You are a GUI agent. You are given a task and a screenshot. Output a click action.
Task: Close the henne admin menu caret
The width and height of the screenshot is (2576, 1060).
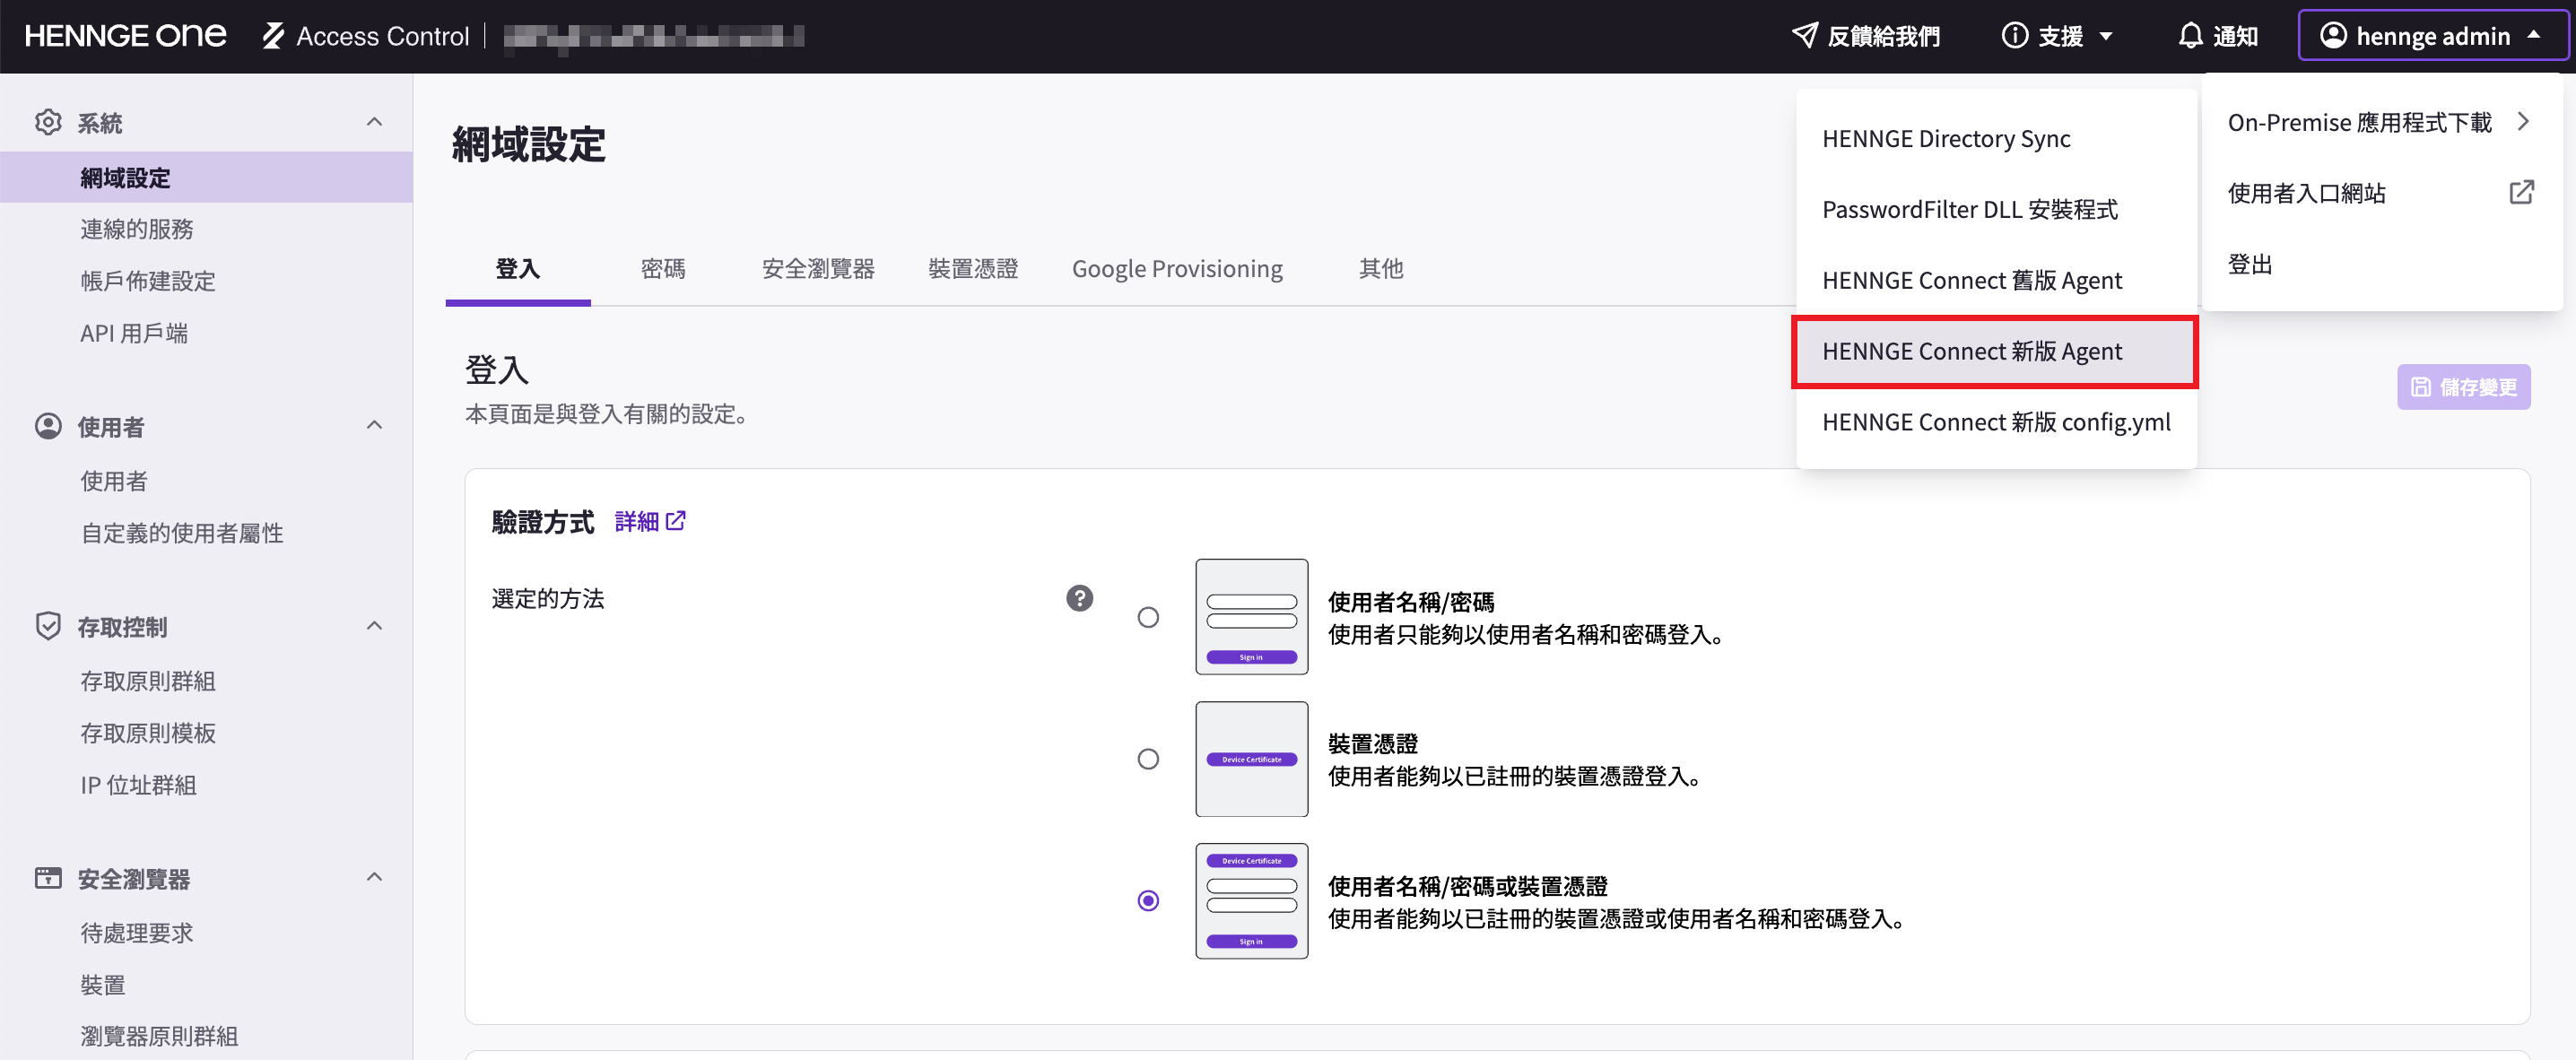[x=2533, y=35]
